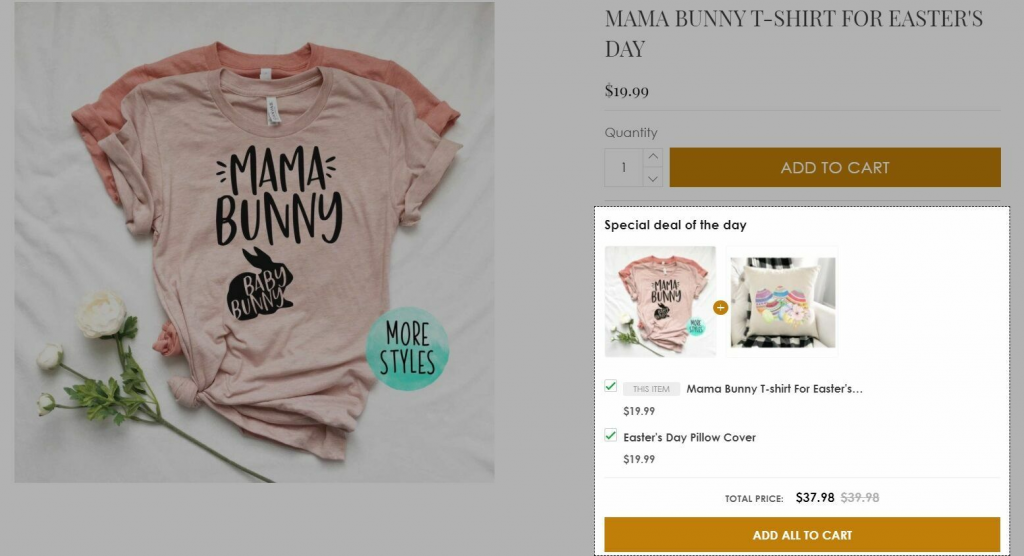Click the crossed-out $39.98 price
The image size is (1024, 556).
[x=859, y=497]
